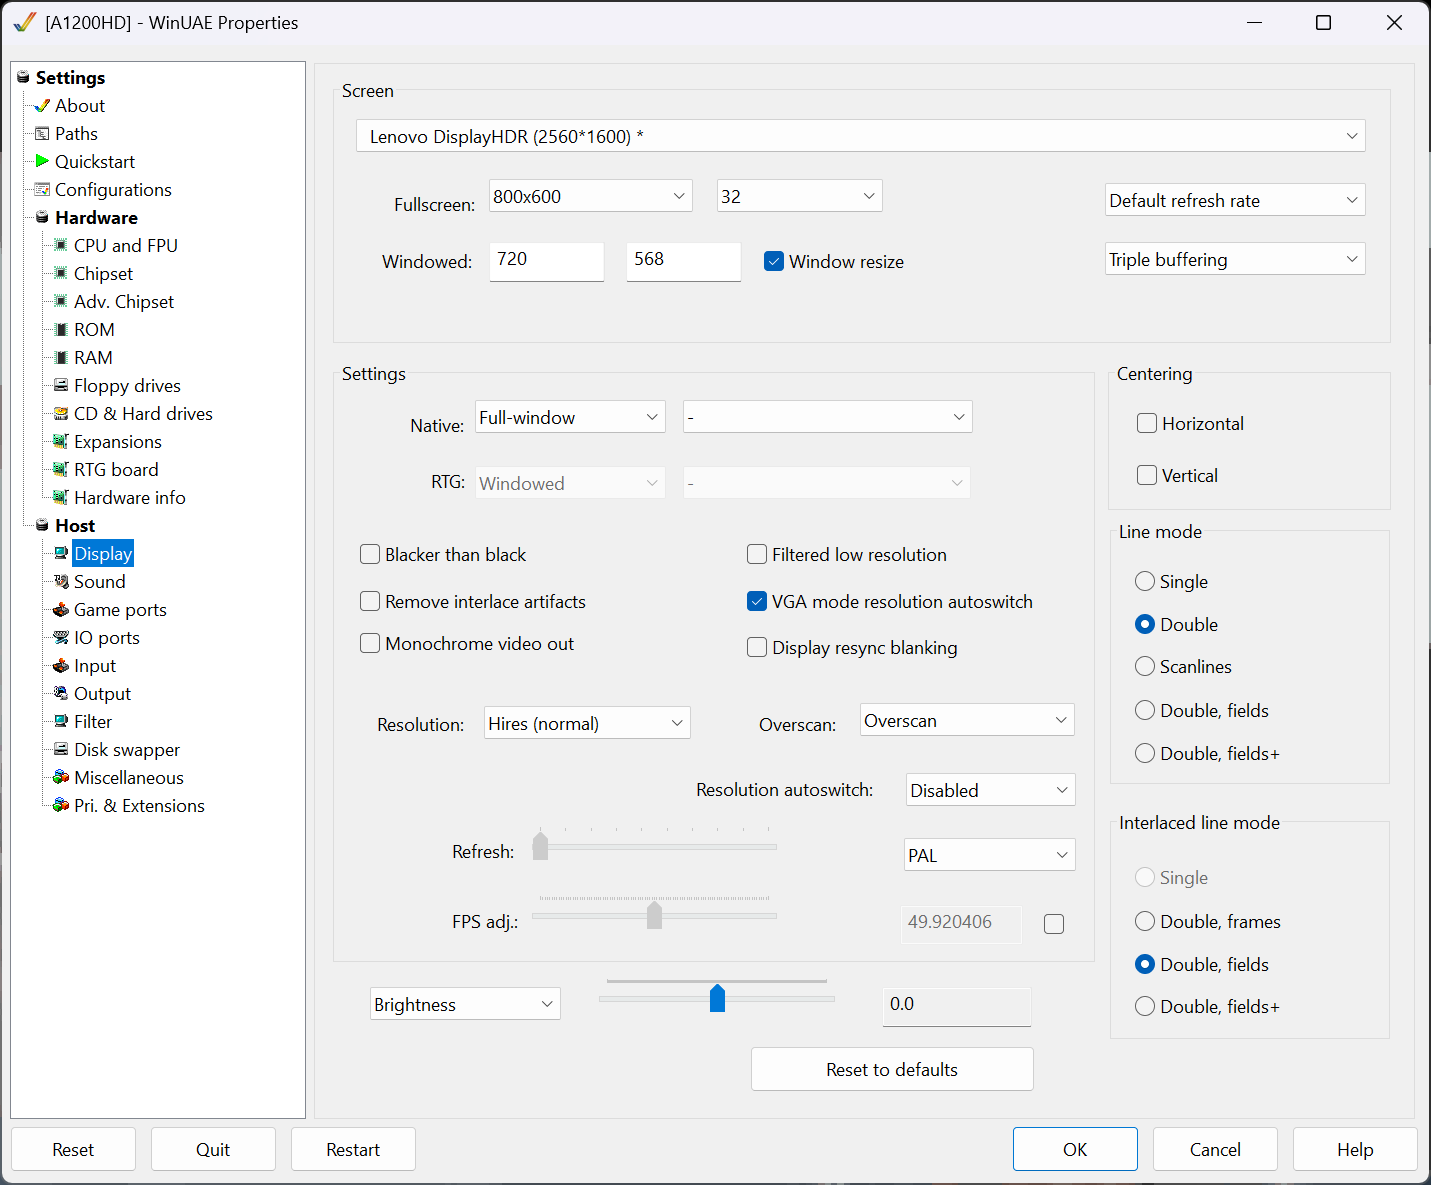Open the Filter settings page
The height and width of the screenshot is (1185, 1431).
[x=92, y=721]
